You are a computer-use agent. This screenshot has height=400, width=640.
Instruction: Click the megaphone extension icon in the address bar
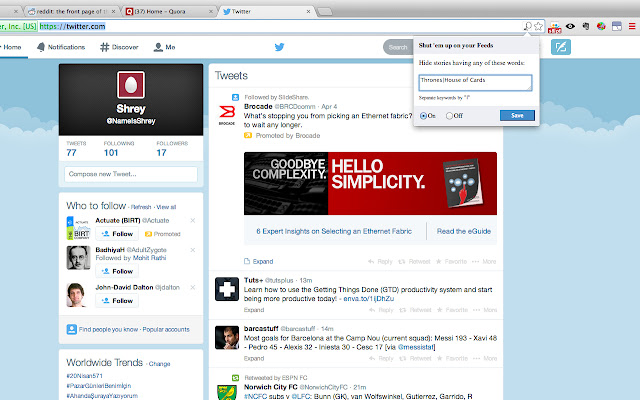pos(528,27)
